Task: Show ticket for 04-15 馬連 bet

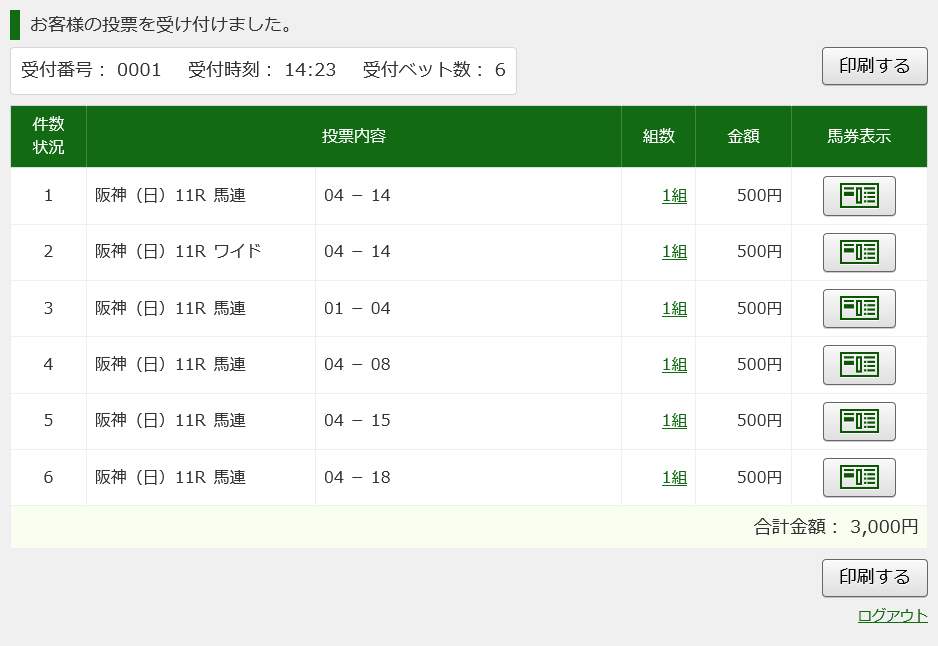Action: click(859, 421)
